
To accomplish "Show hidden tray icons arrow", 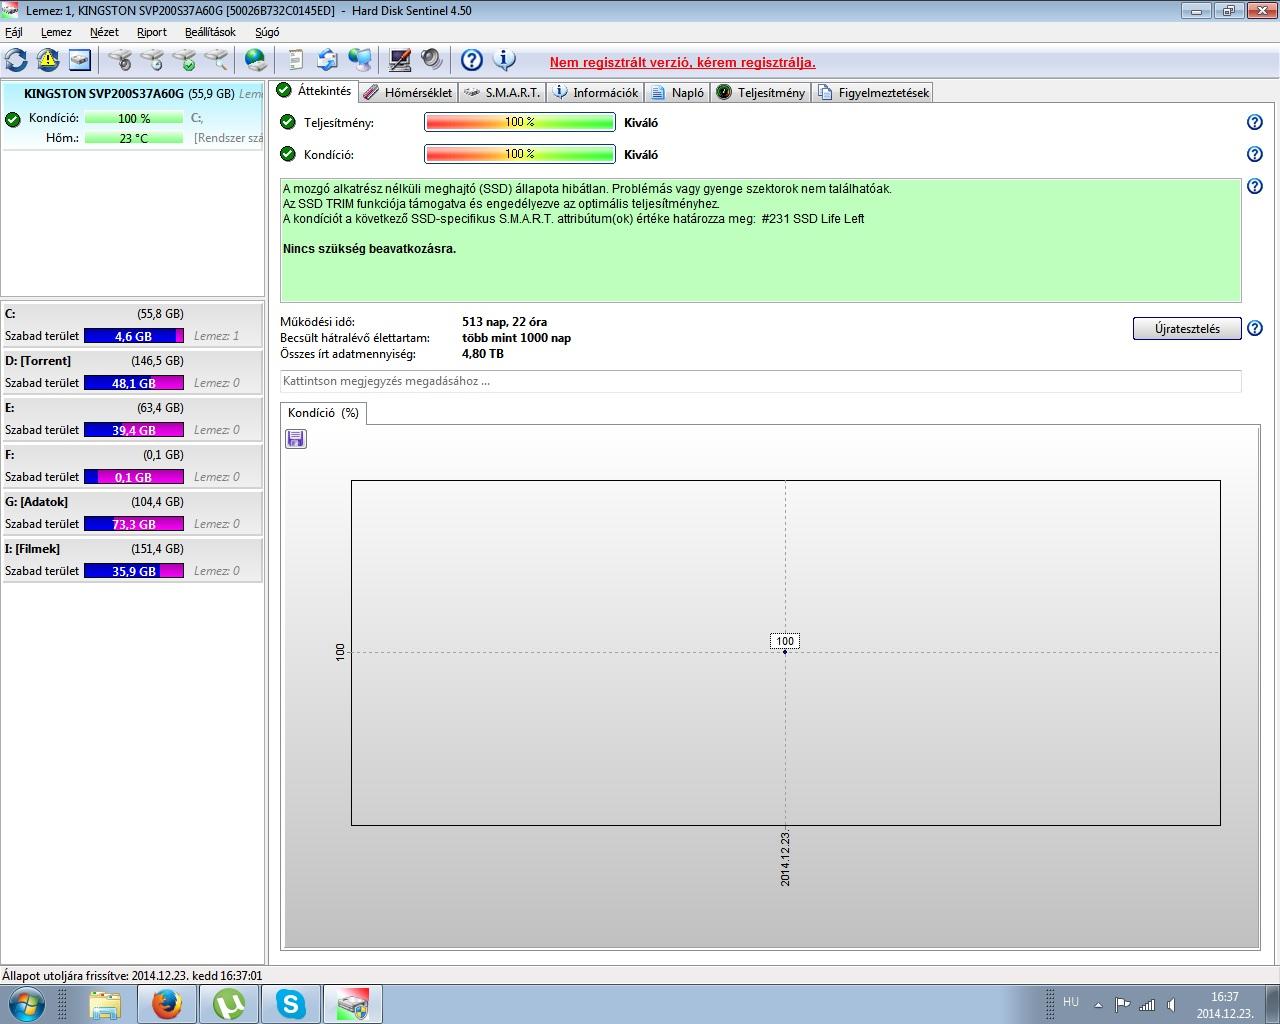I will point(1099,1005).
